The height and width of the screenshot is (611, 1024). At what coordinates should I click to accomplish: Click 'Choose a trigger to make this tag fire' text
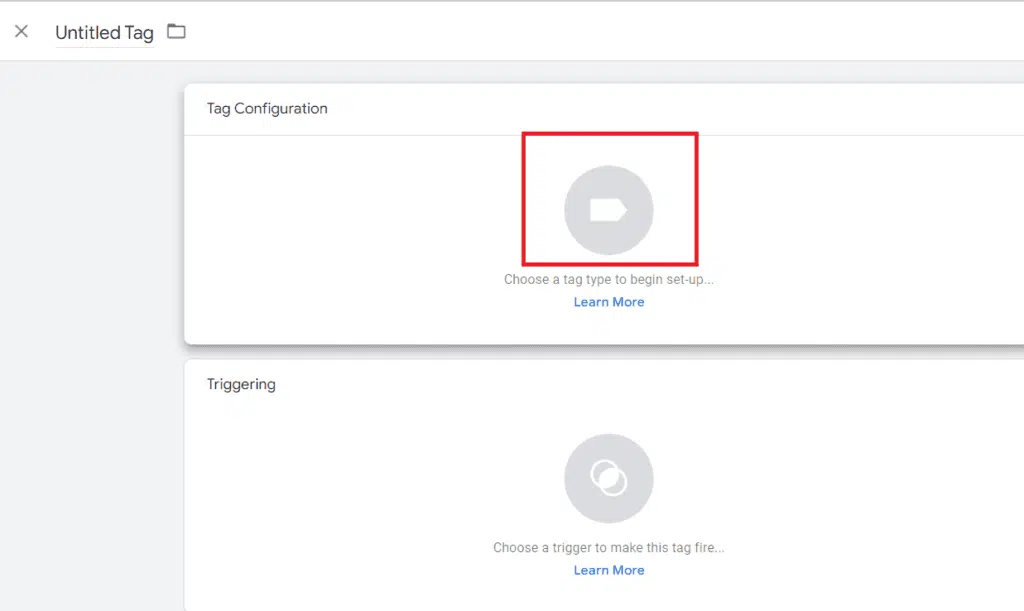coord(608,548)
